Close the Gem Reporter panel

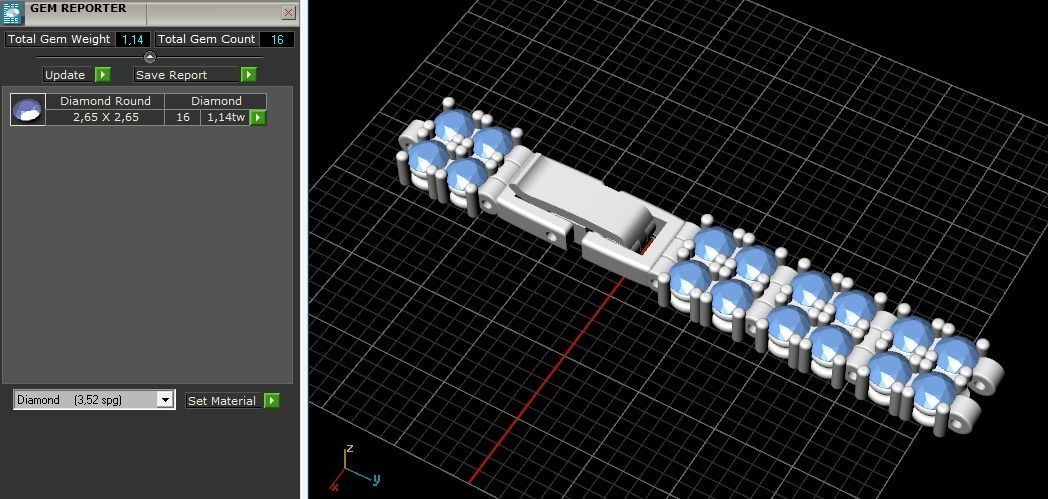click(288, 12)
